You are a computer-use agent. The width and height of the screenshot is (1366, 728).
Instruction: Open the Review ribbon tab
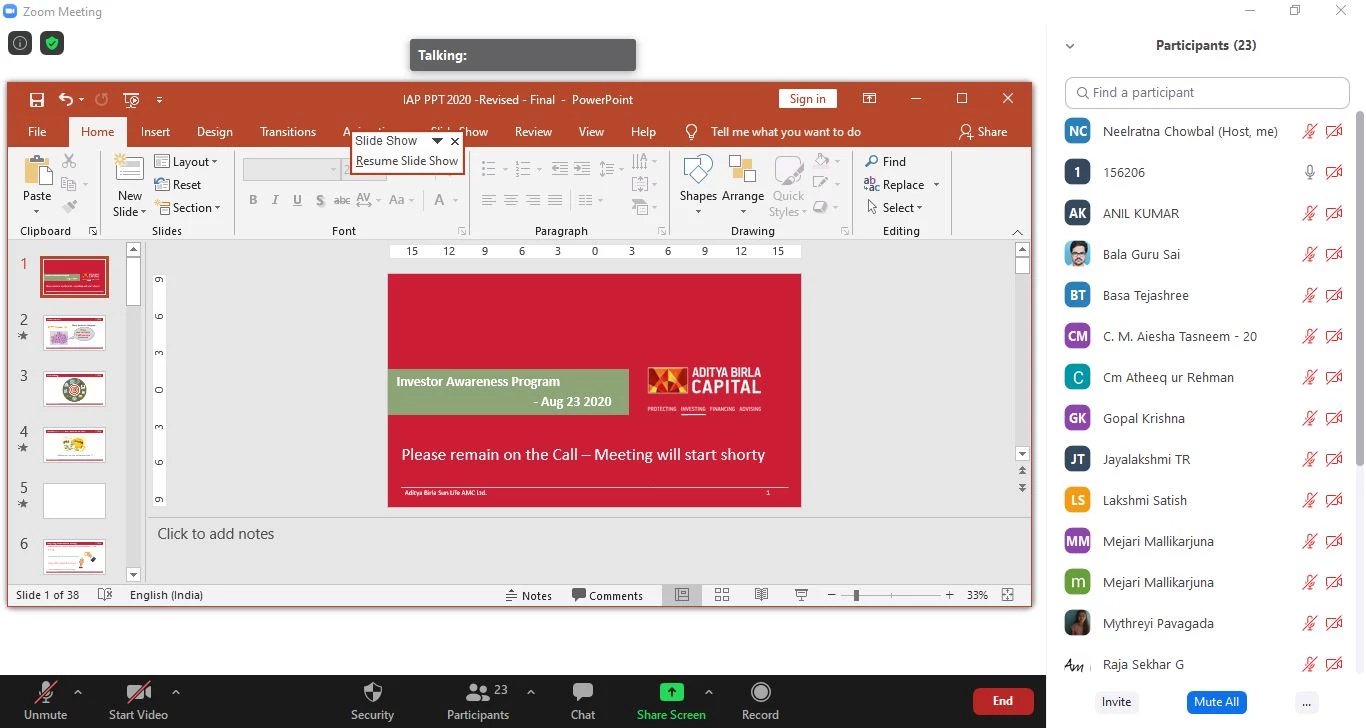pyautogui.click(x=533, y=131)
